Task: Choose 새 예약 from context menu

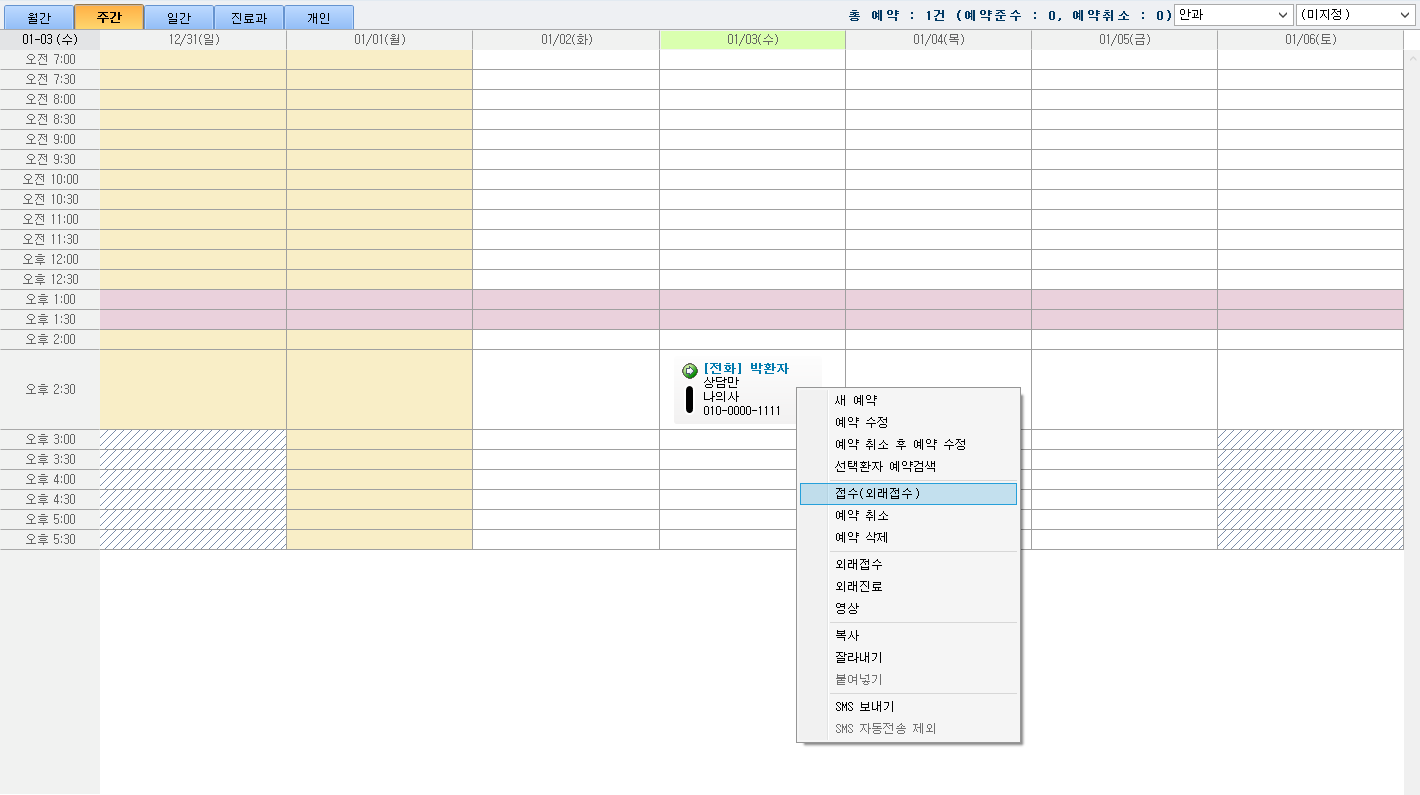Action: [856, 401]
